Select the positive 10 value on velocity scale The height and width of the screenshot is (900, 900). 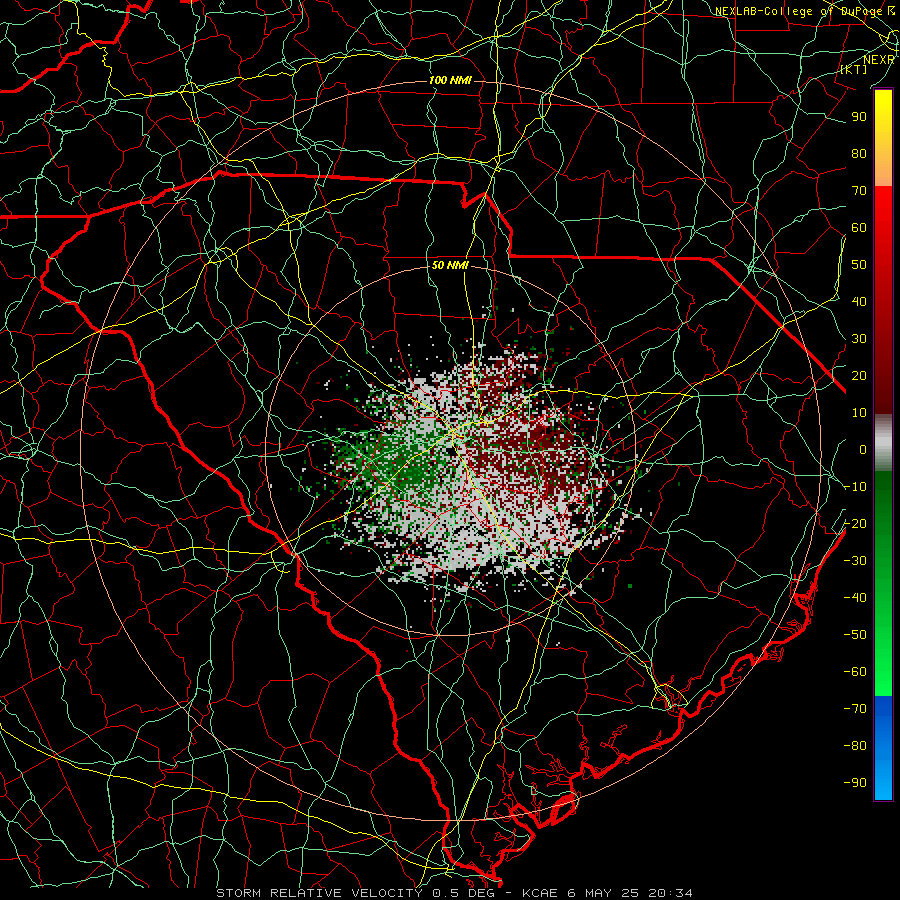(x=859, y=413)
